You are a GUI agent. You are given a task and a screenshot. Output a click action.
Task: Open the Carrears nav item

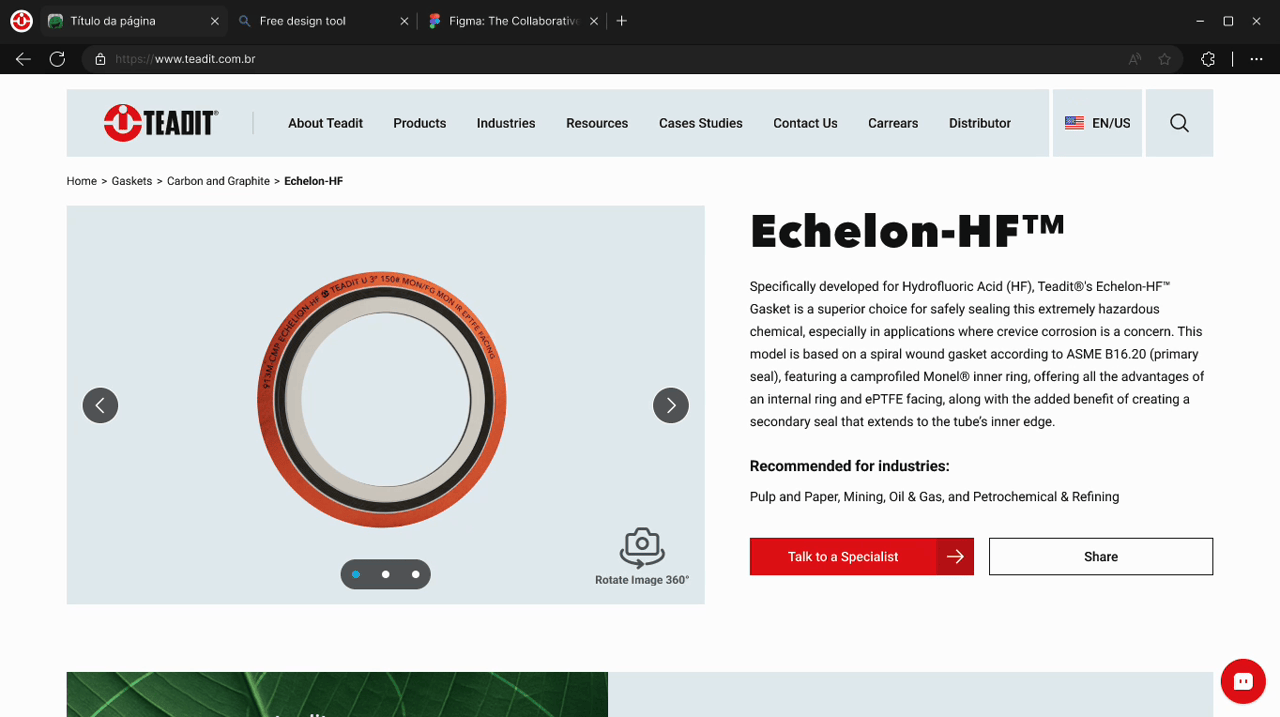coord(893,123)
